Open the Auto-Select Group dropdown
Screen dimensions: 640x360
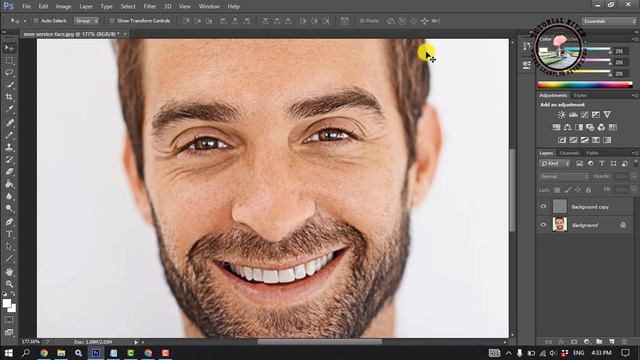click(86, 21)
